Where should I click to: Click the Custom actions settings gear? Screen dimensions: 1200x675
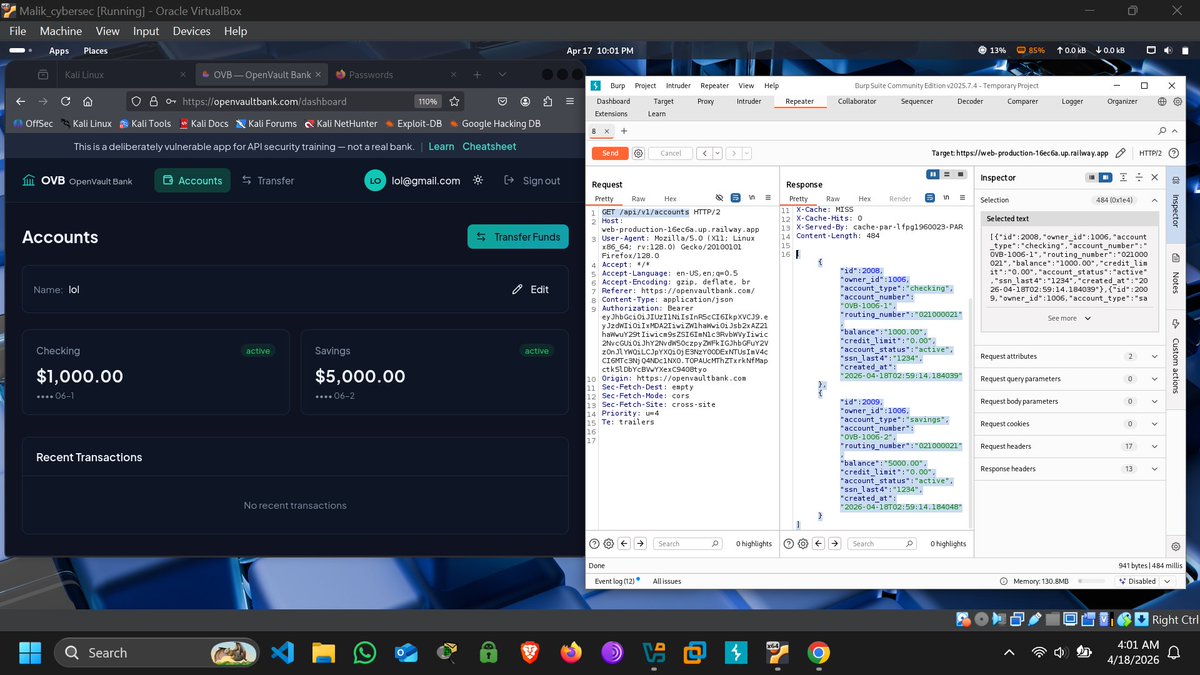[1176, 547]
